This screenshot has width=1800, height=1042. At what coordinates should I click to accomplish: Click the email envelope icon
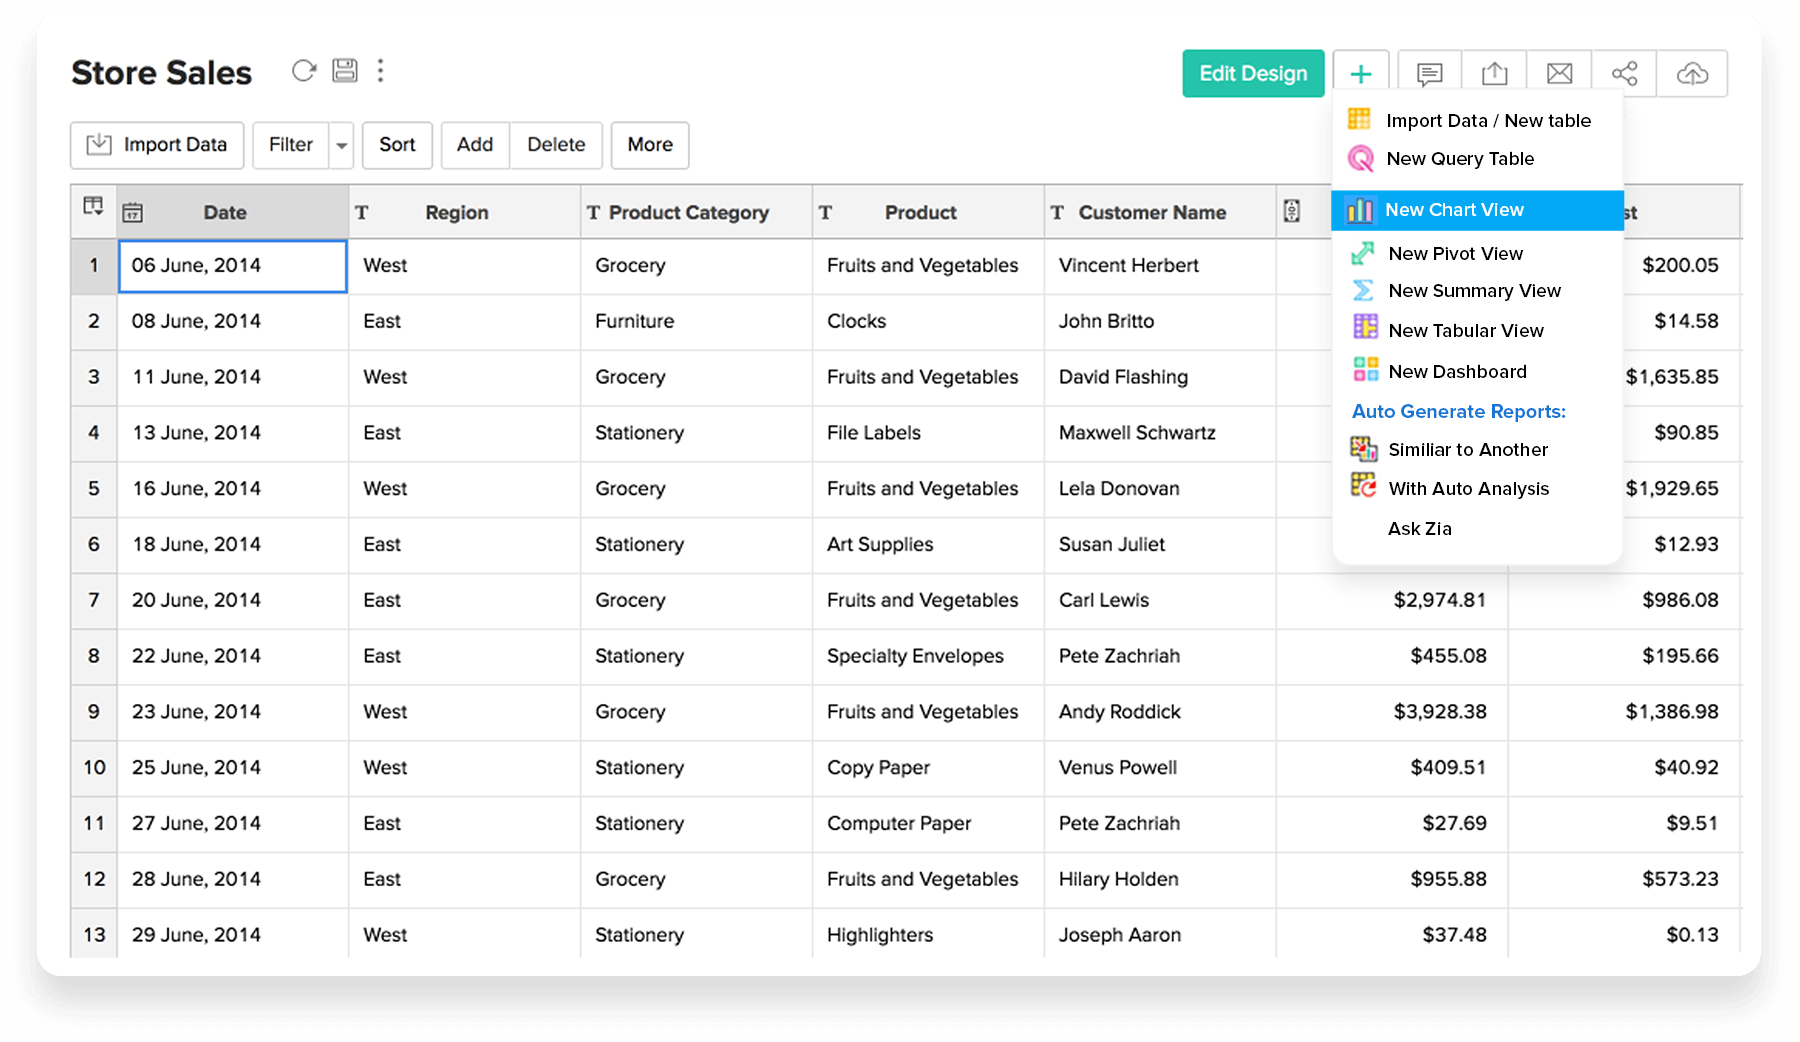coord(1559,74)
